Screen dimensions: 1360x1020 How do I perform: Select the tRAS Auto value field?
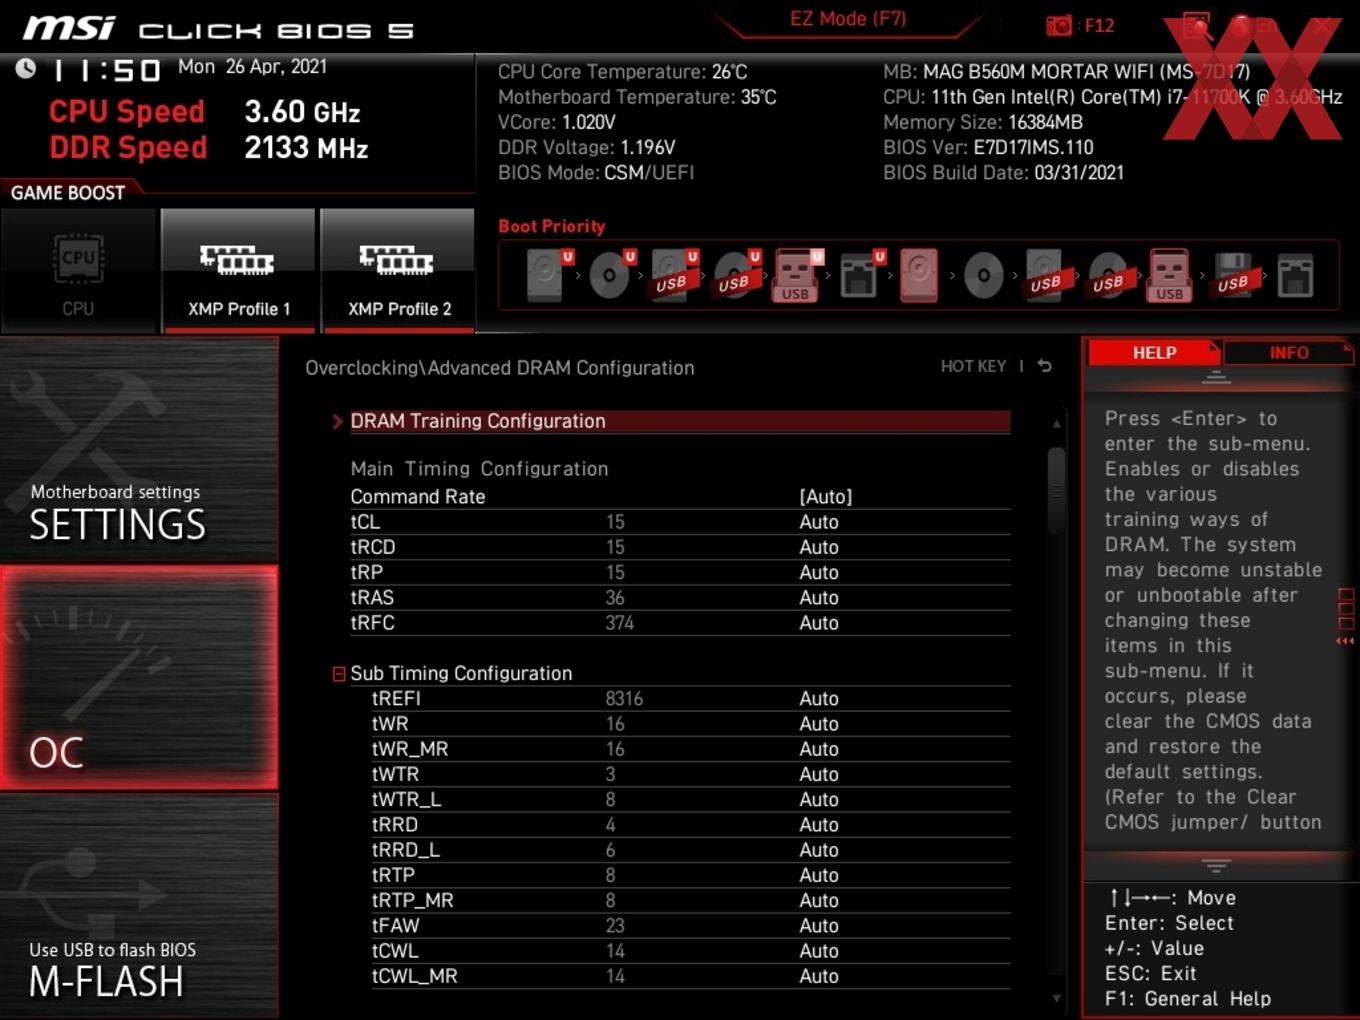818,597
